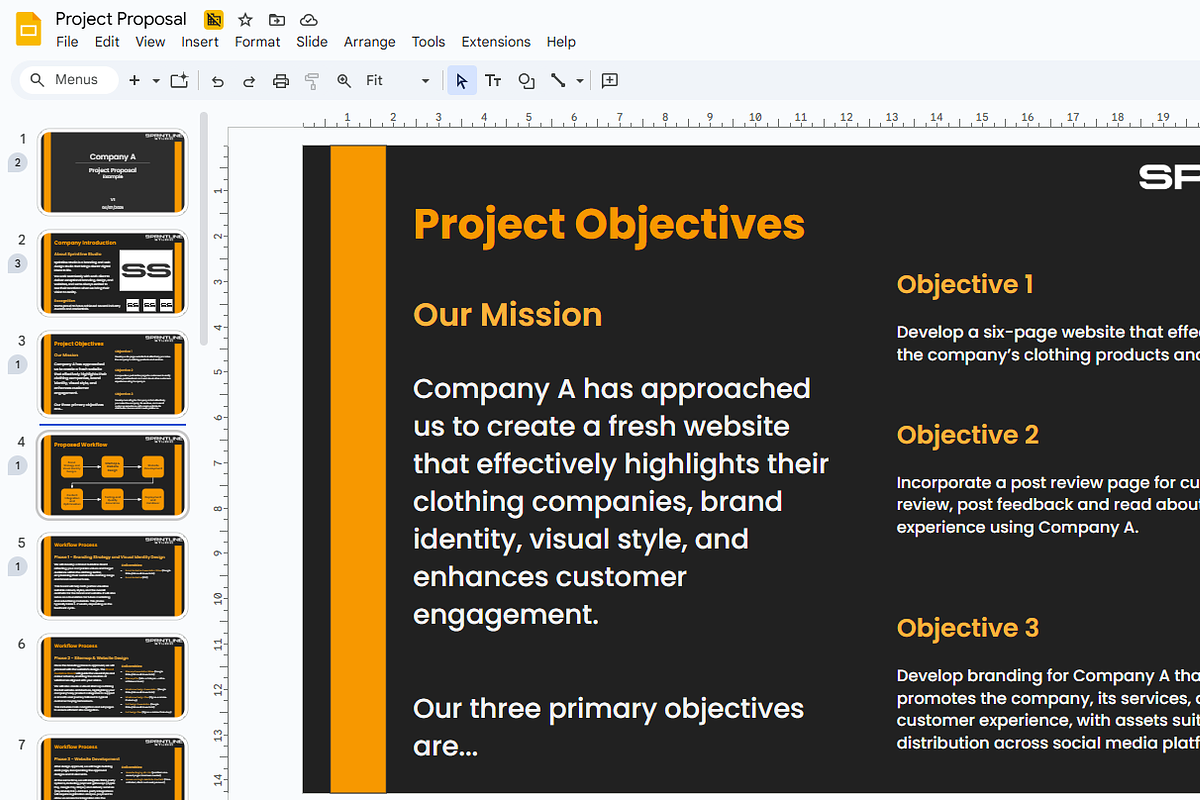Expand the line type dropdown arrow

point(580,81)
